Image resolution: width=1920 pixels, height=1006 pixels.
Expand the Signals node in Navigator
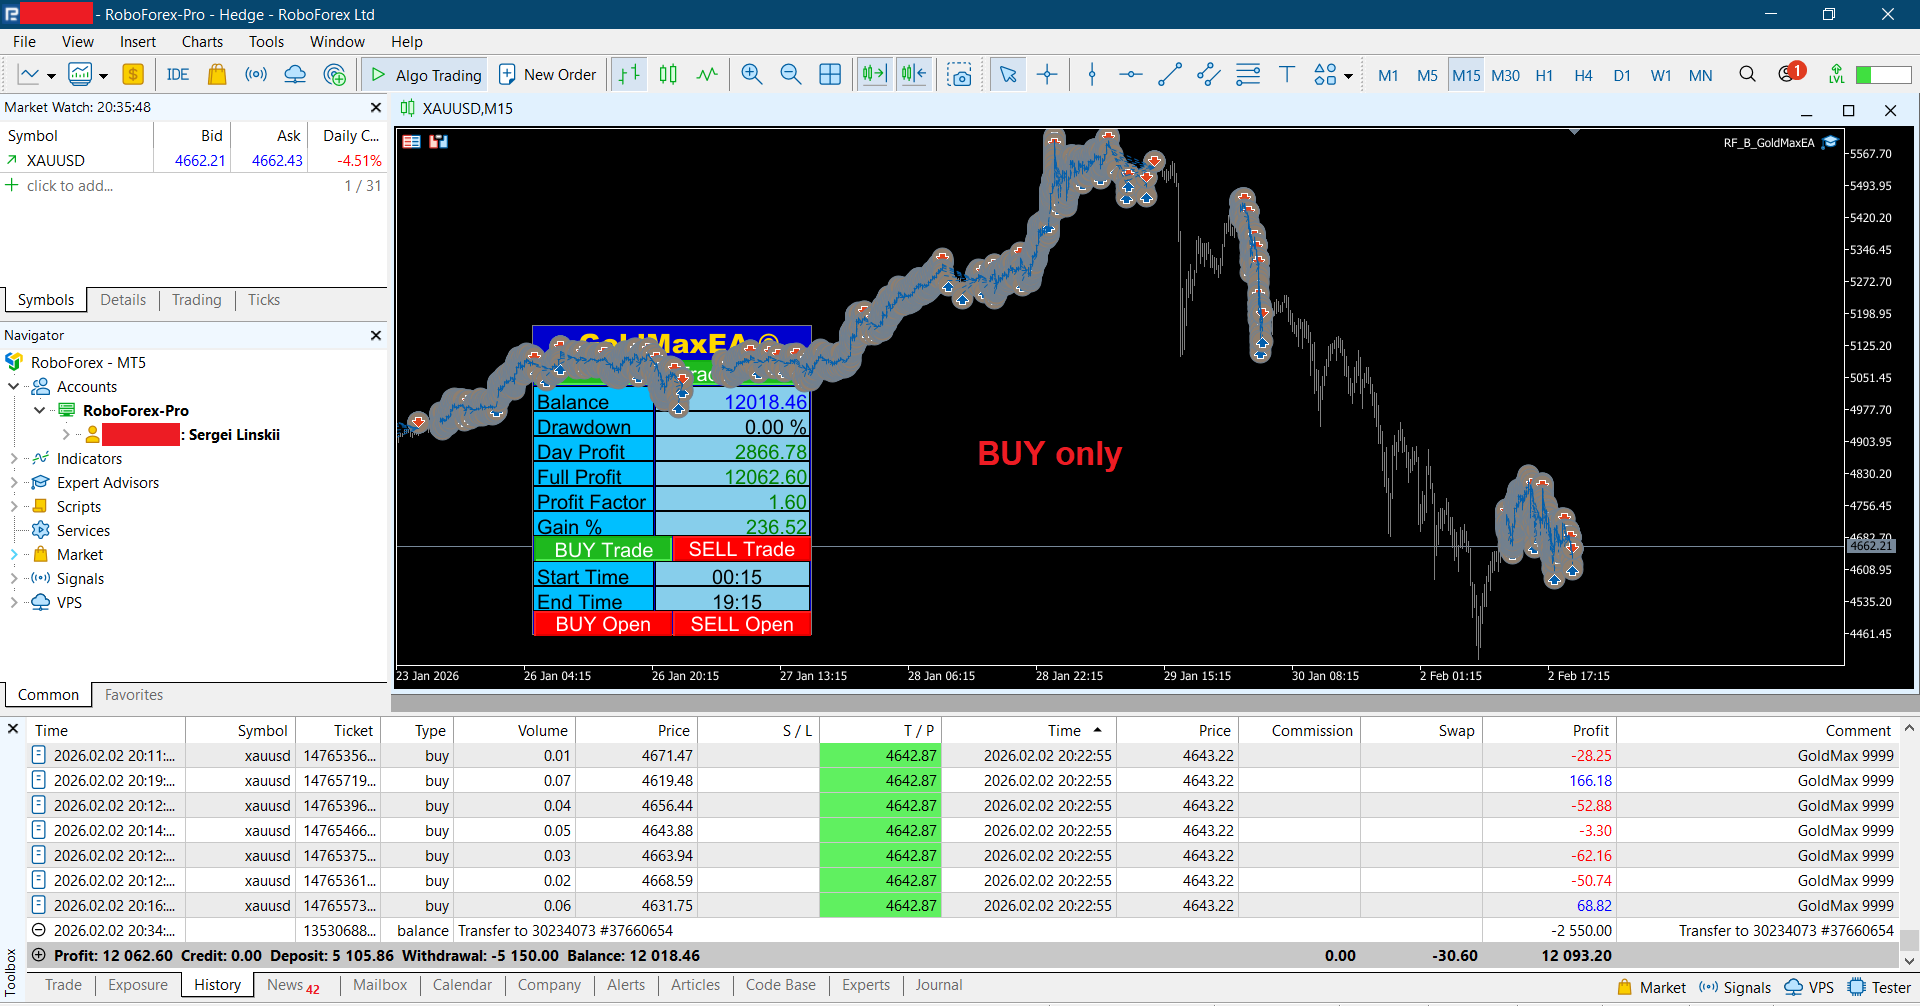tap(14, 579)
